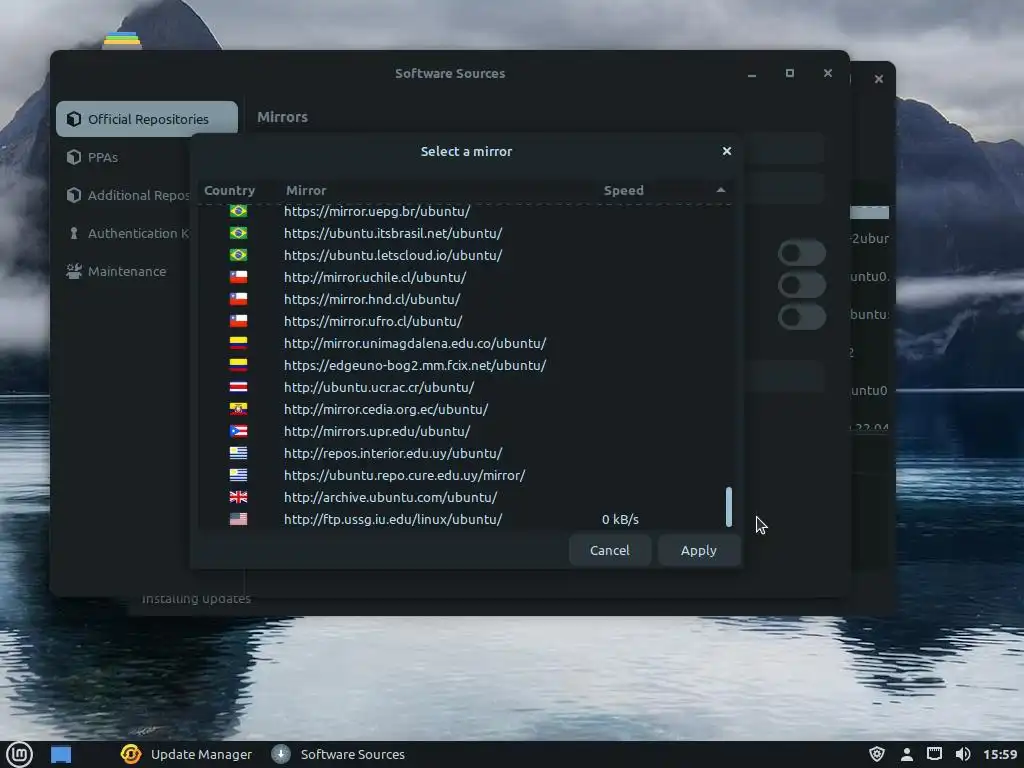The image size is (1024, 768).
Task: Go to the Authentication Keys section
Action: click(x=127, y=233)
